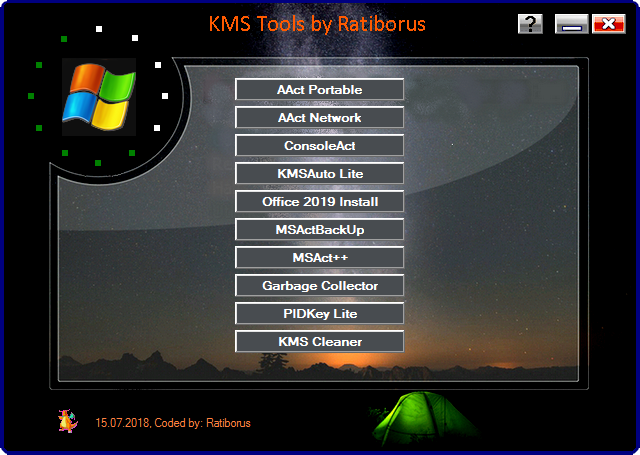Minimize the KMS Tools window
The height and width of the screenshot is (455, 640).
(x=569, y=24)
